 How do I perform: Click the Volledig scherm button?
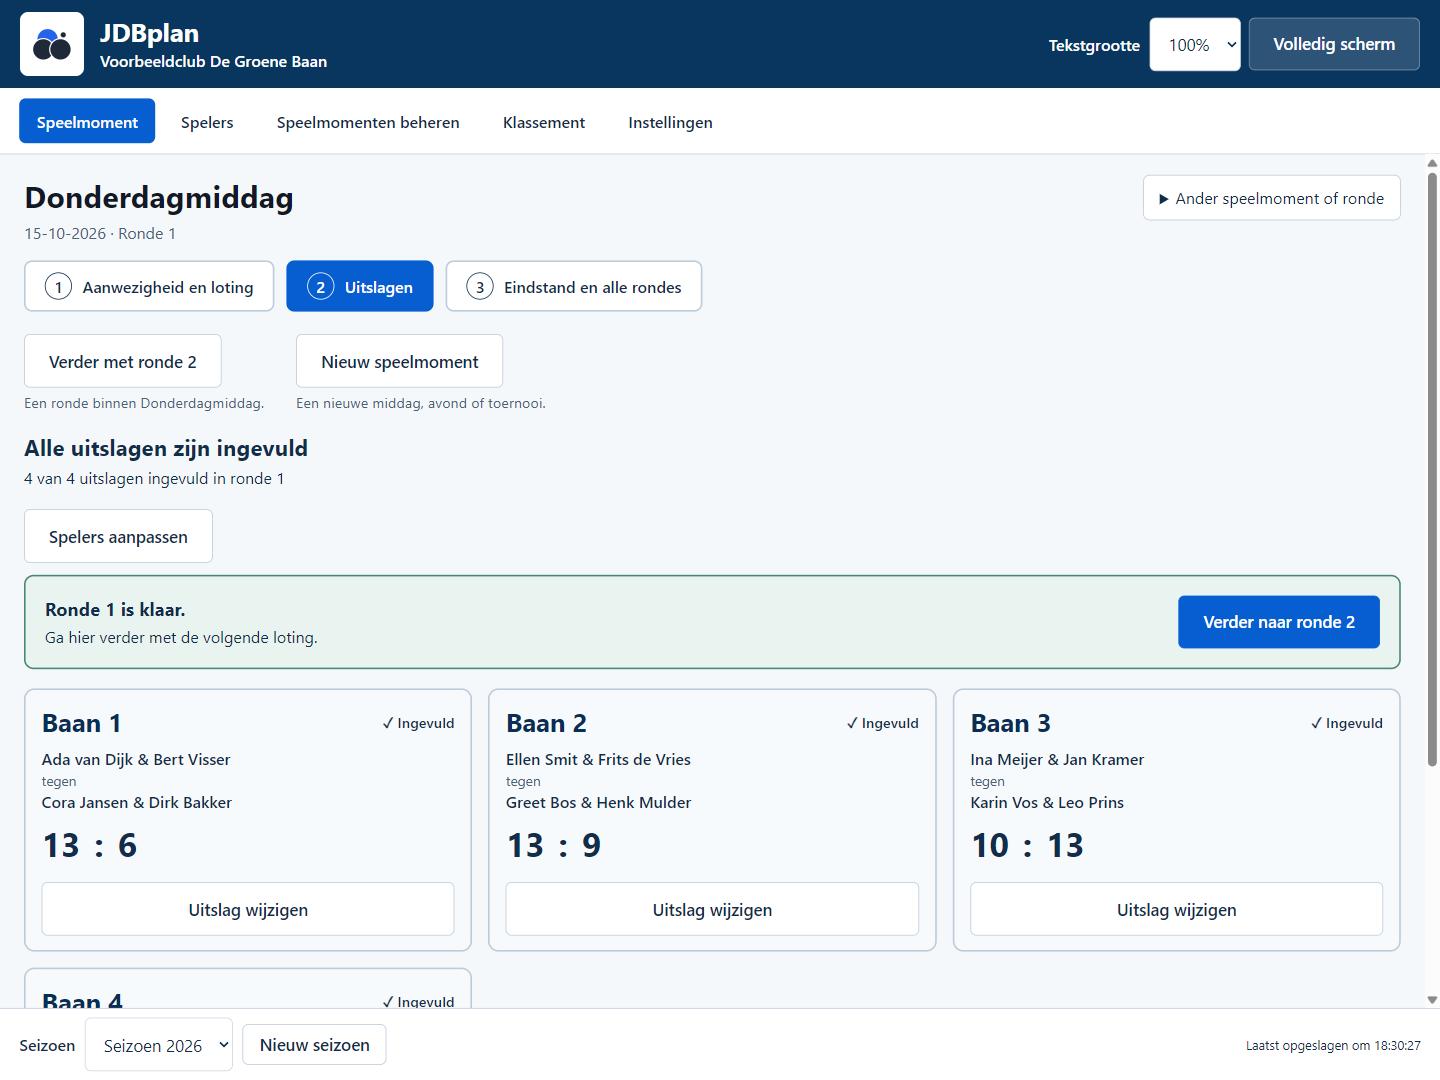[1334, 44]
